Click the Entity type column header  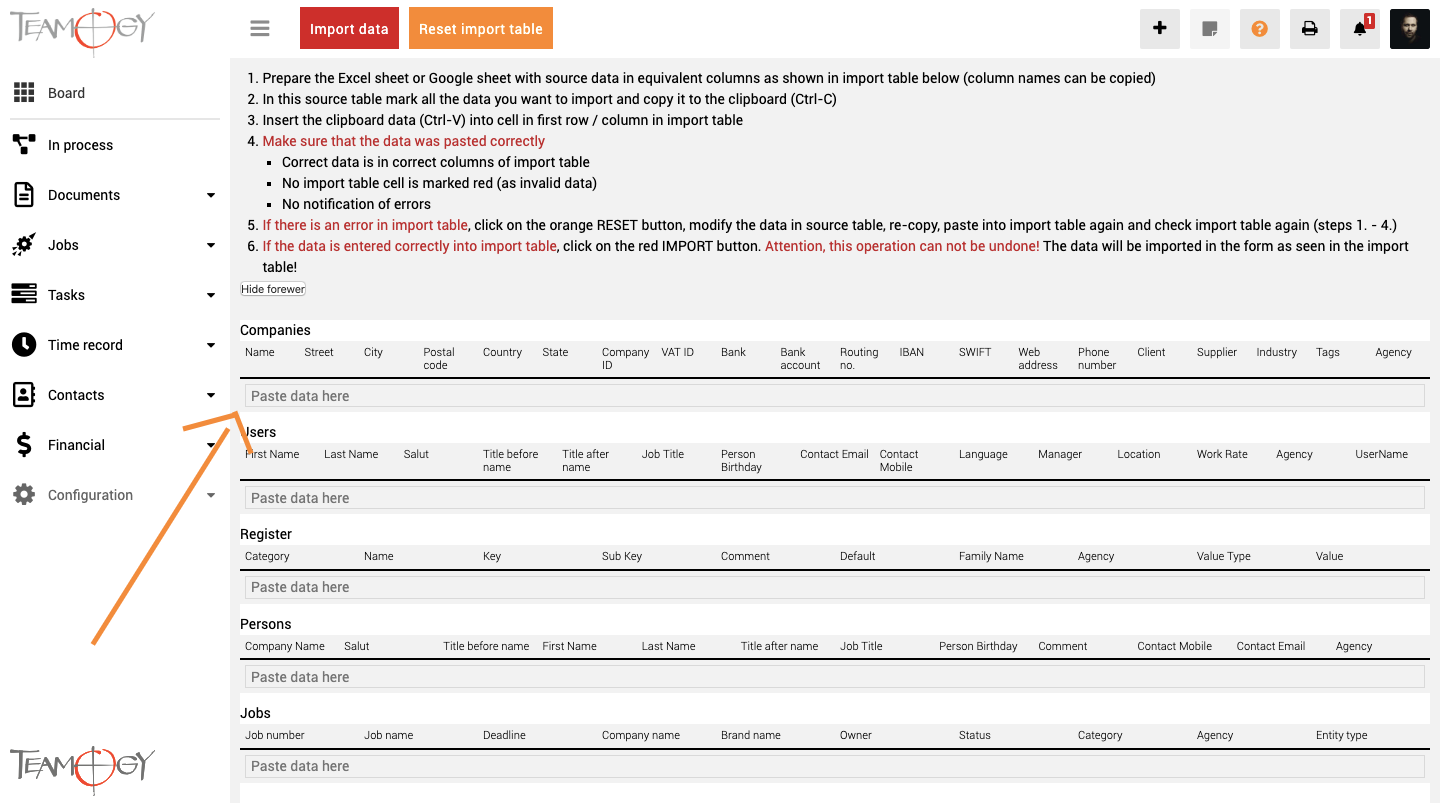(x=1342, y=735)
